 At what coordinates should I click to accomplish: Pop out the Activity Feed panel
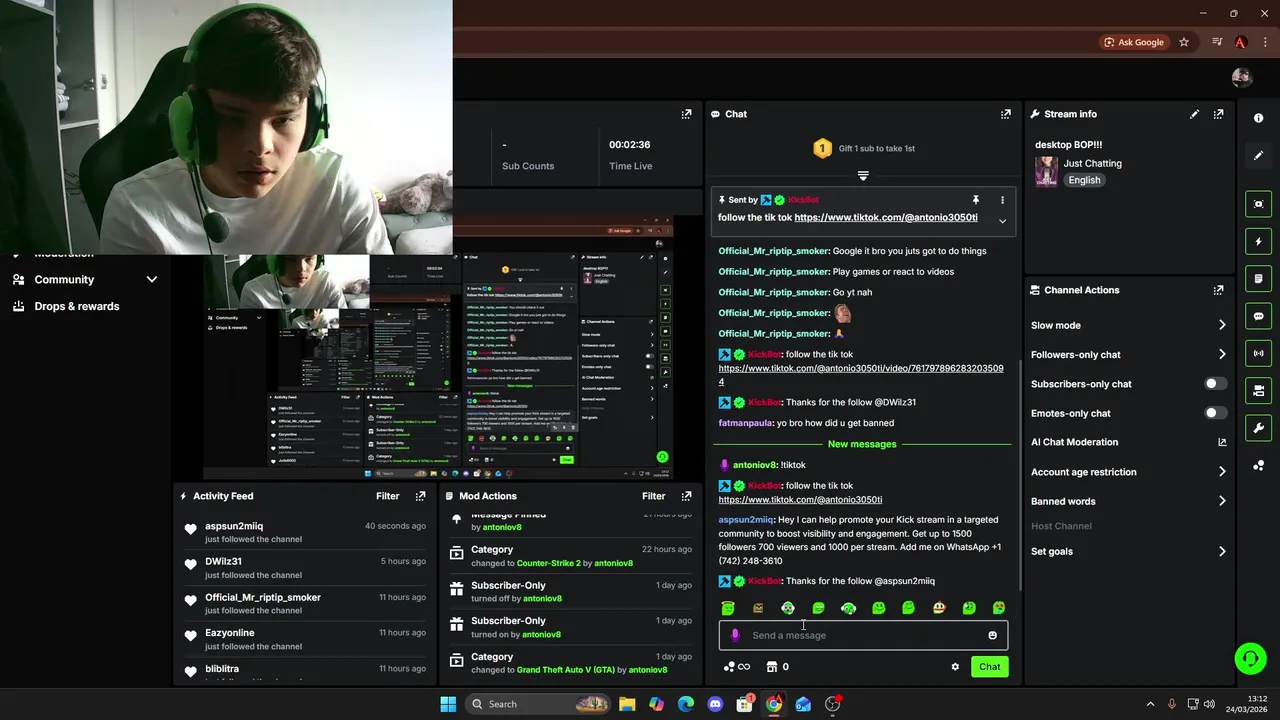point(420,496)
